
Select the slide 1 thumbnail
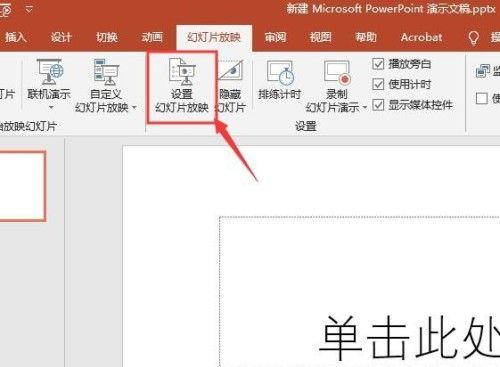pos(22,186)
